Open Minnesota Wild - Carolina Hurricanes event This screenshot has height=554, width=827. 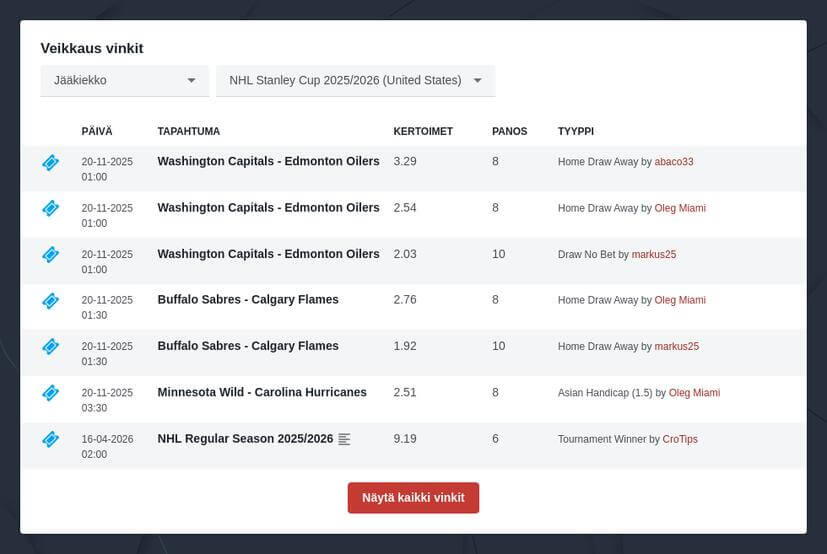click(262, 392)
